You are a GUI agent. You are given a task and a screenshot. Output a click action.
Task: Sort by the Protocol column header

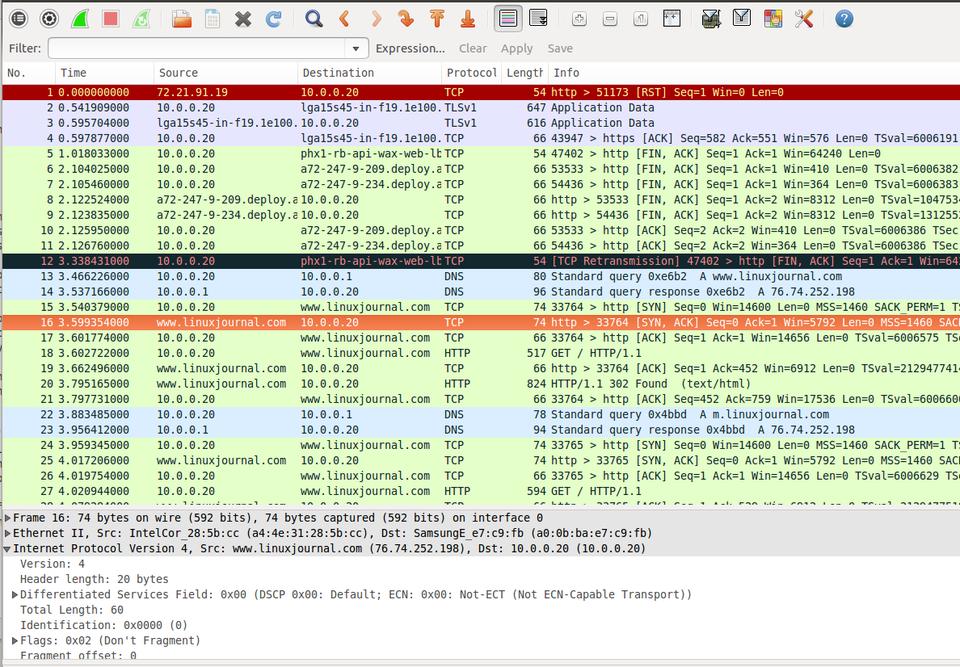tap(470, 73)
